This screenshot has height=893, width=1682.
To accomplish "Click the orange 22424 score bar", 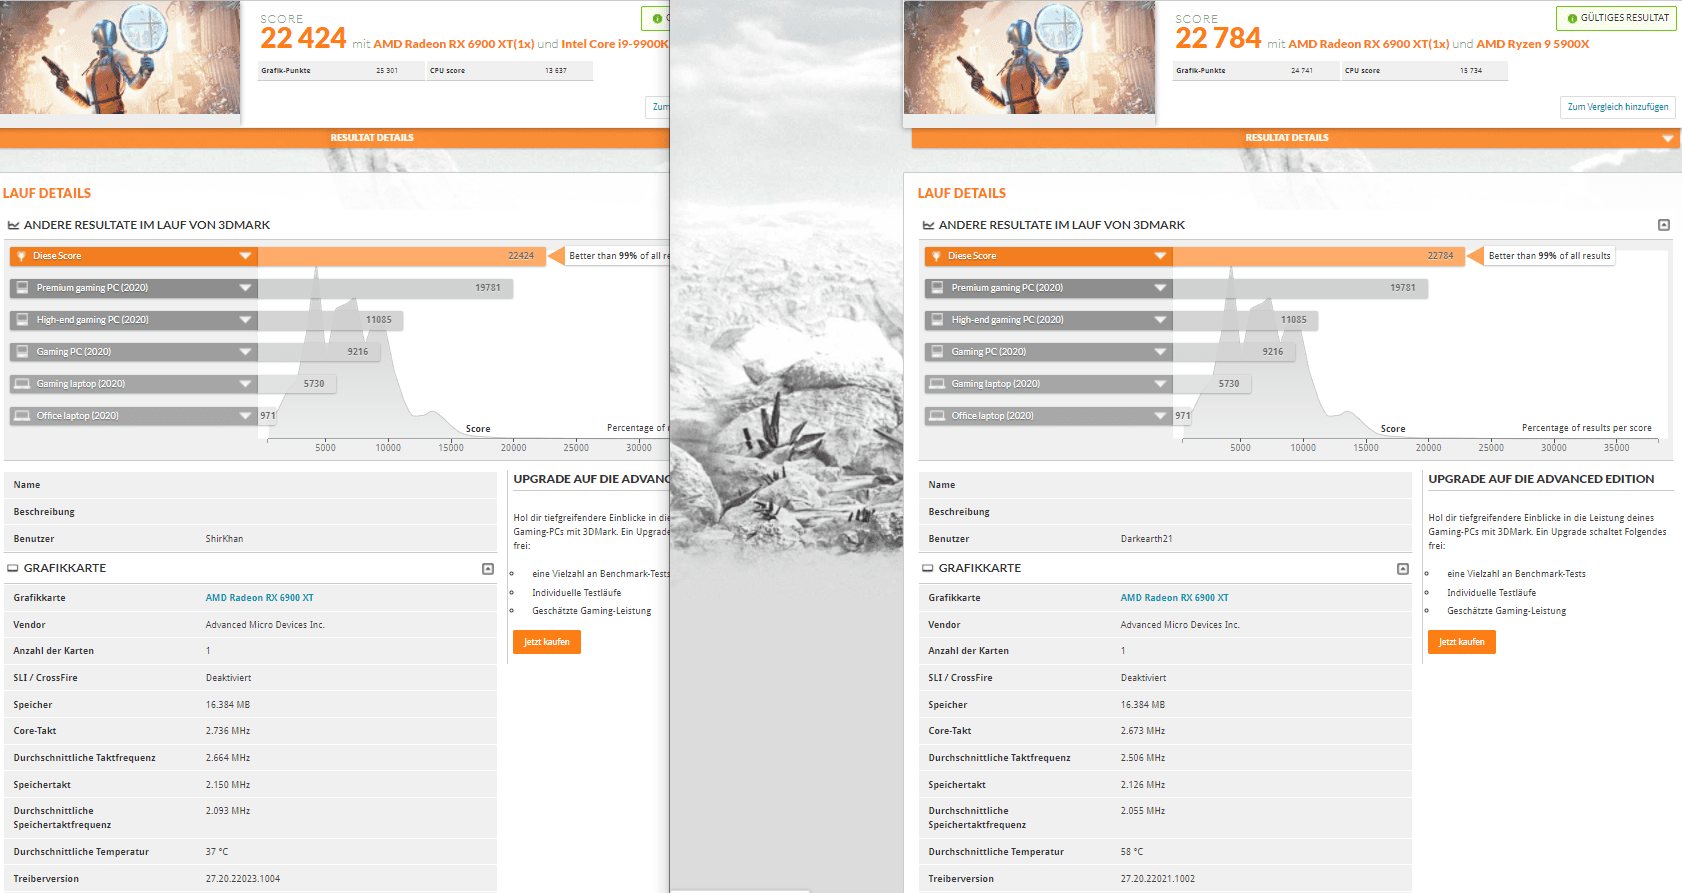I will (401, 256).
